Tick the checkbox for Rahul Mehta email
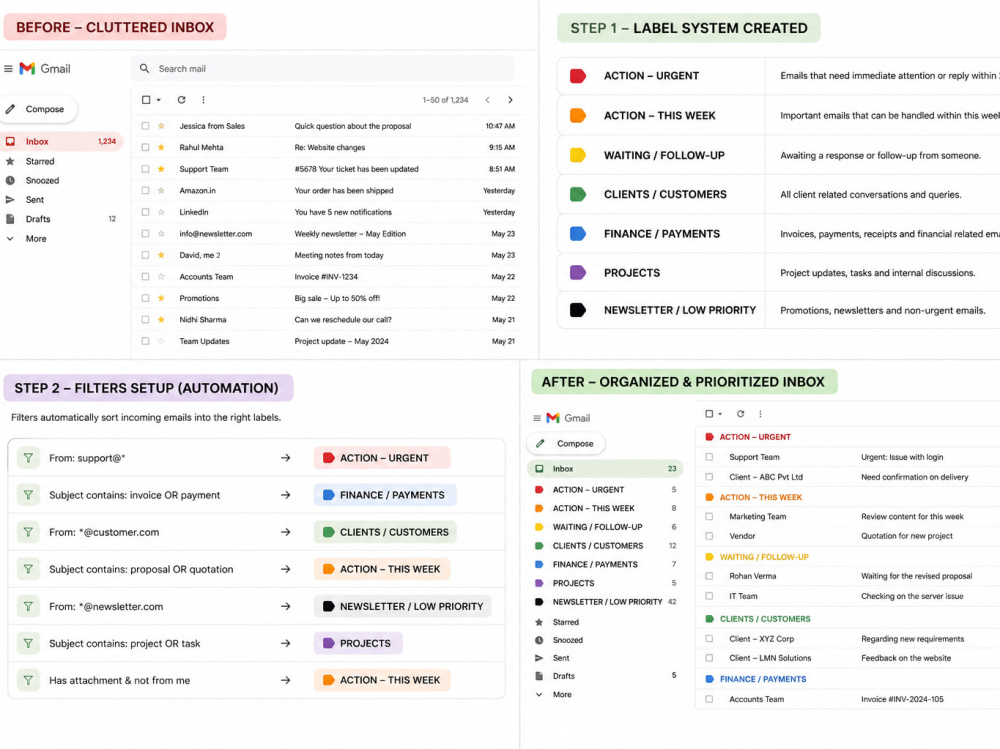Viewport: 1000px width, 749px height. pyautogui.click(x=145, y=147)
